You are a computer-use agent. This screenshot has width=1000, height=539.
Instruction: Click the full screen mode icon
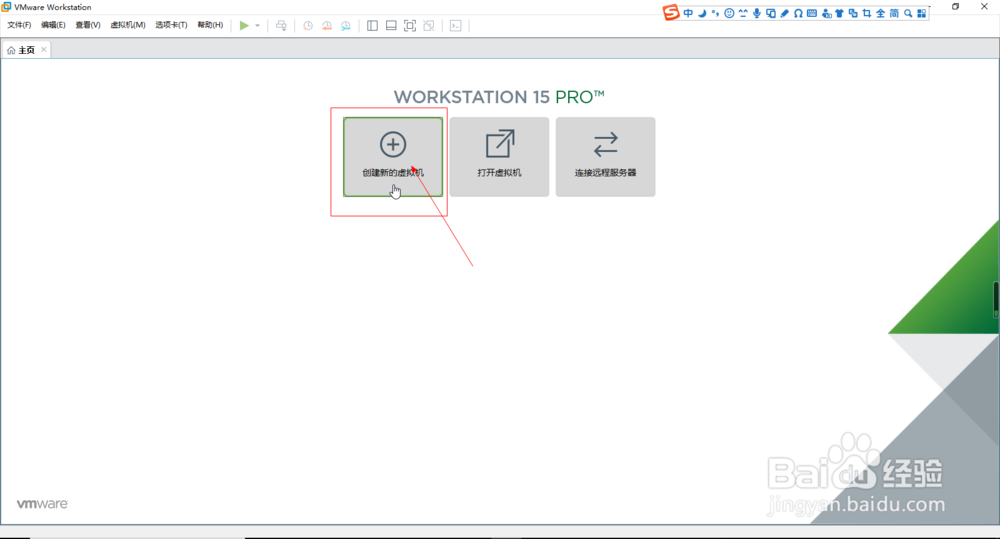coord(410,26)
